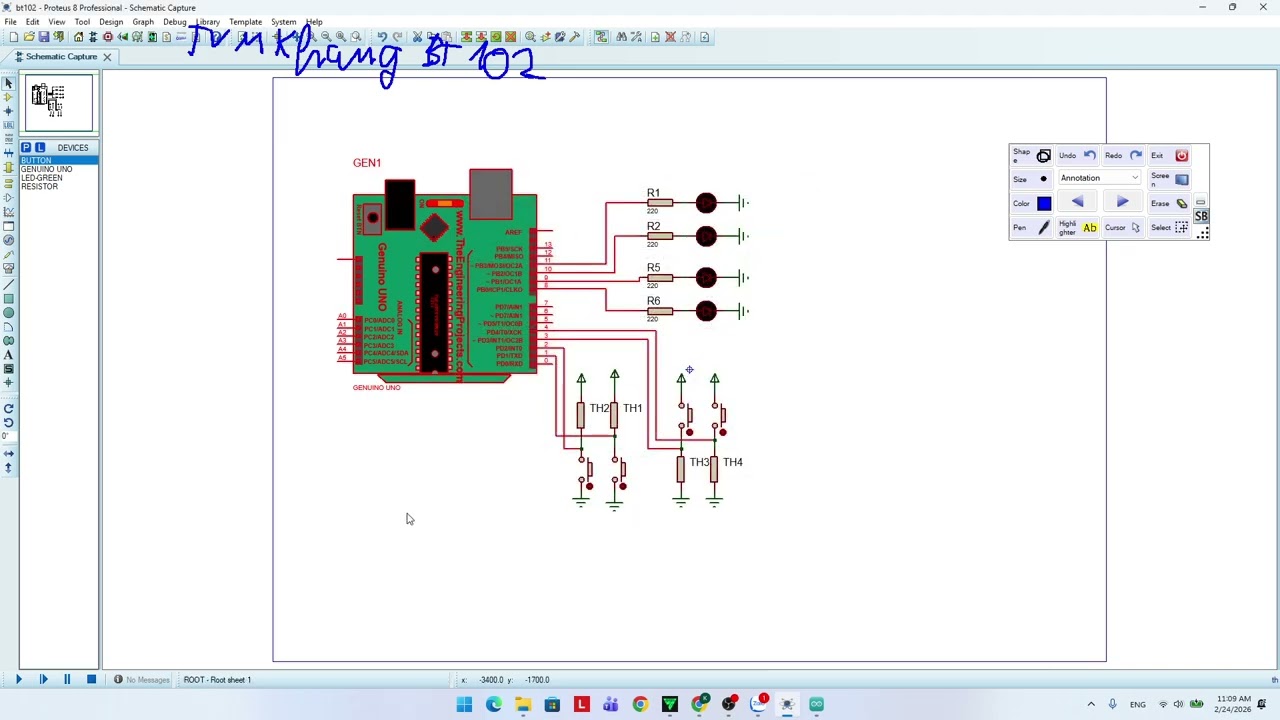Click the Rotate Anti-Clockwise icon
1280x720 pixels.
(8, 422)
